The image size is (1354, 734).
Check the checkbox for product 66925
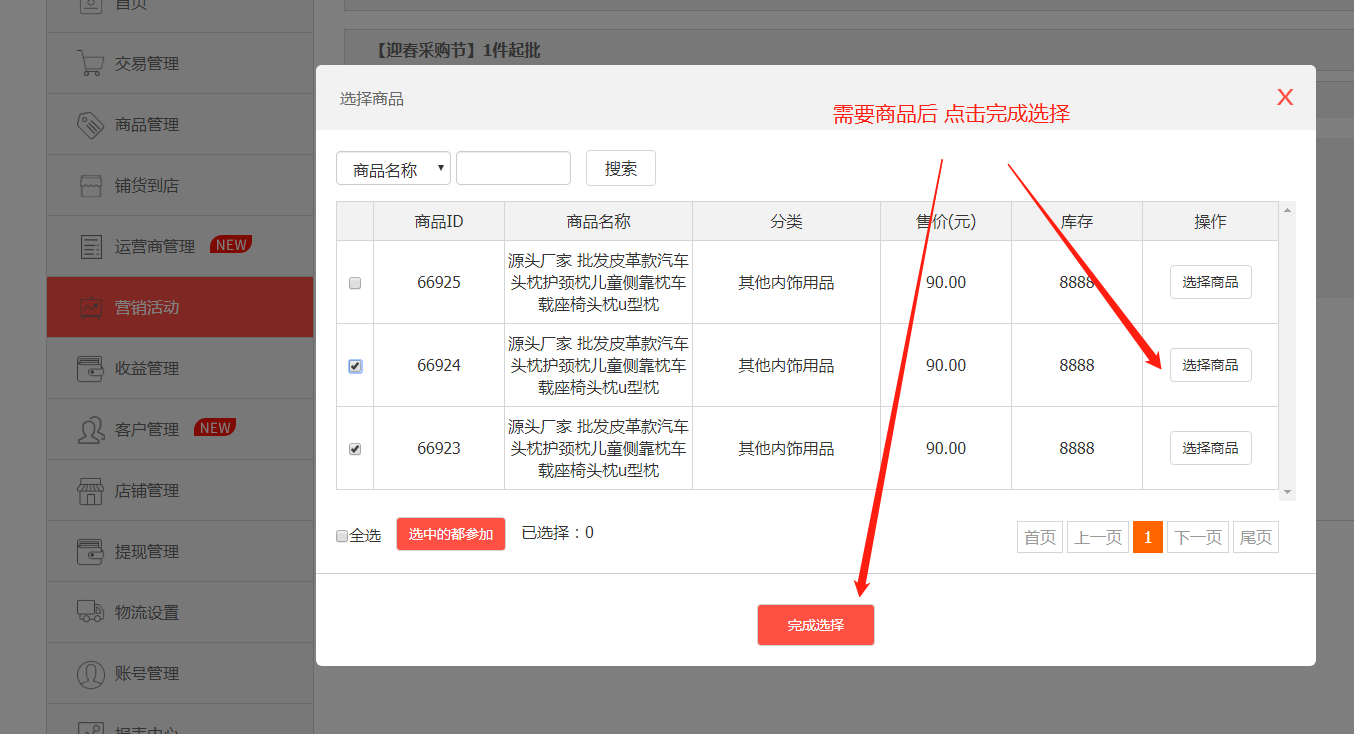355,282
